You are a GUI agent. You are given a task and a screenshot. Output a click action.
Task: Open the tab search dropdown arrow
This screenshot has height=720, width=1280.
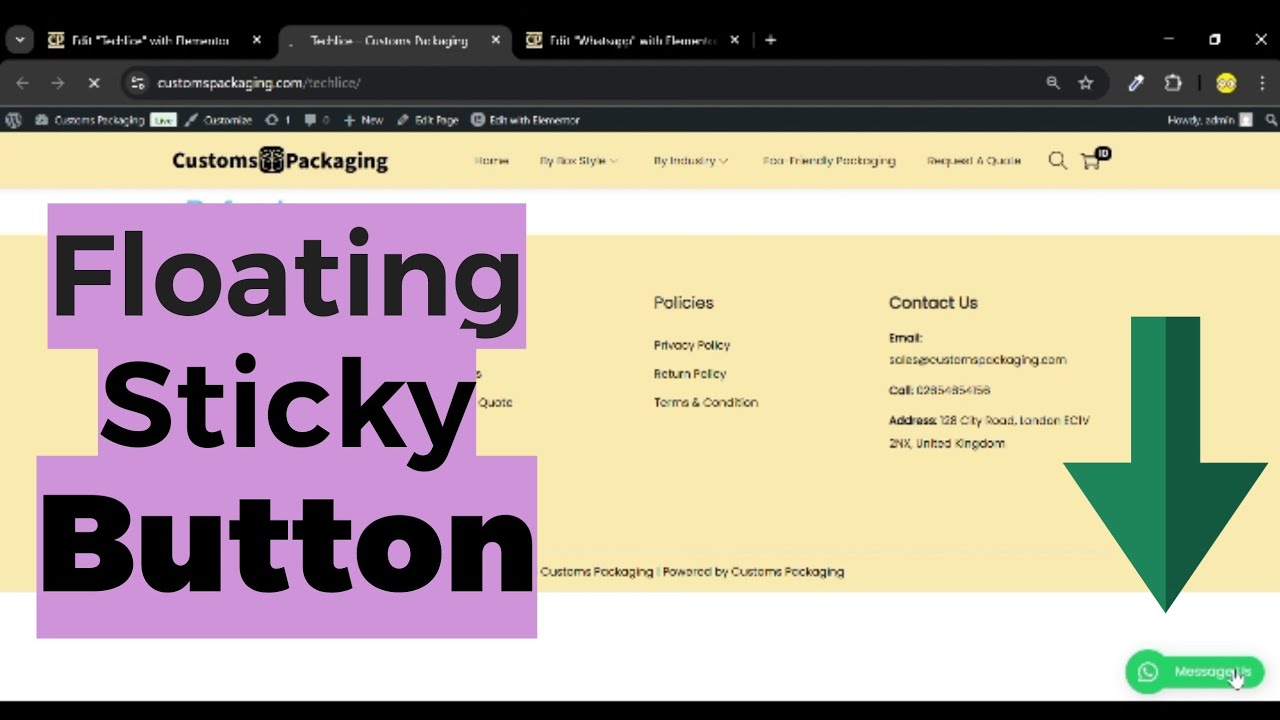point(19,40)
